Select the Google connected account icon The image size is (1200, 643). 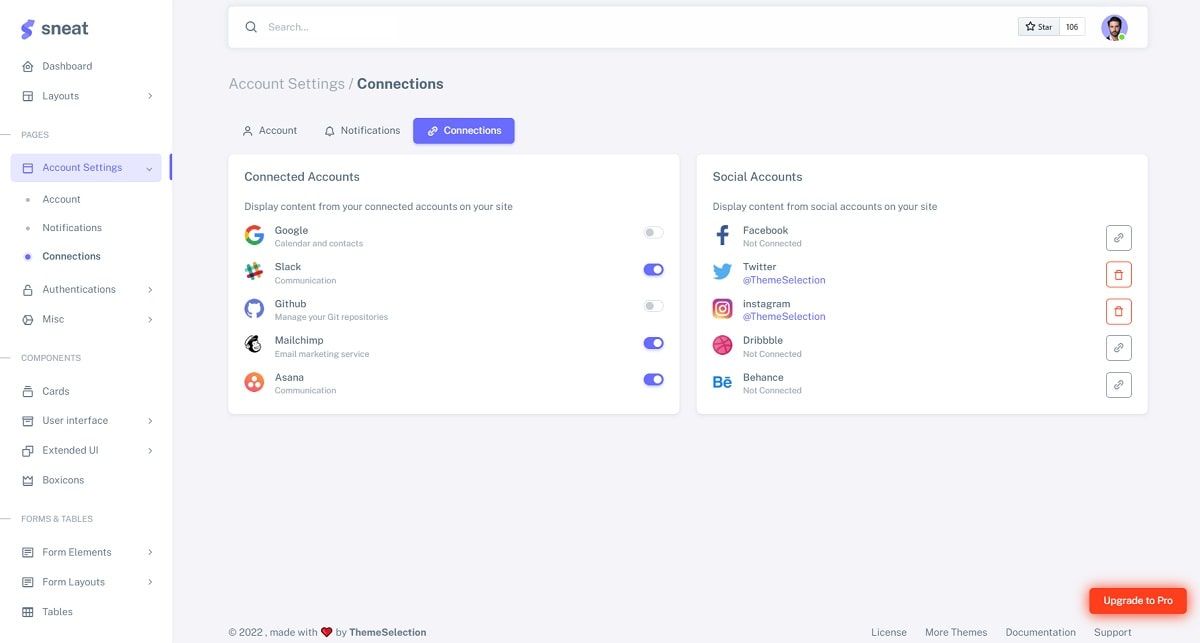[251, 234]
